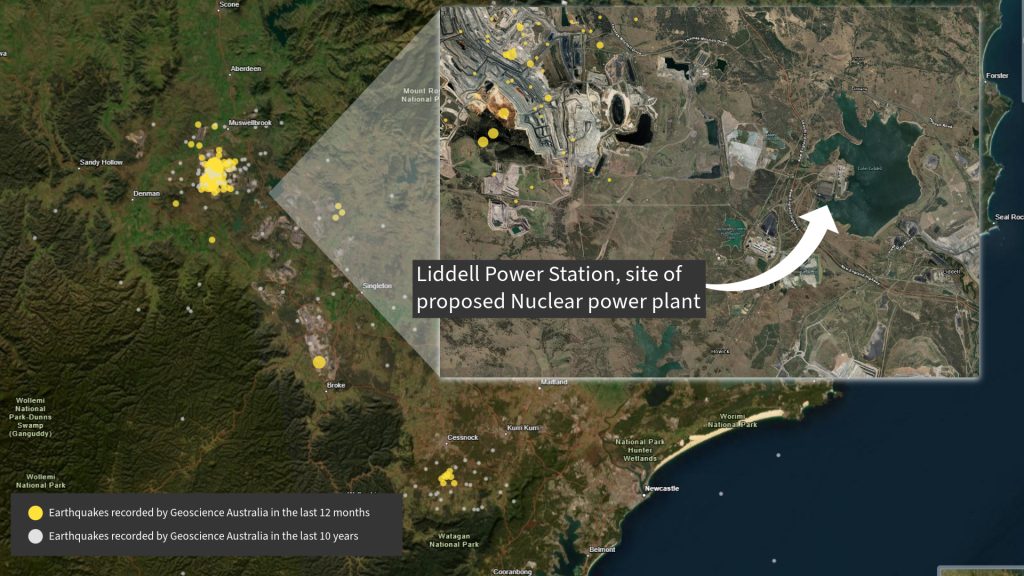Click the yellow earthquake cluster below Cessnock
Image resolution: width=1024 pixels, height=576 pixels.
point(447,477)
